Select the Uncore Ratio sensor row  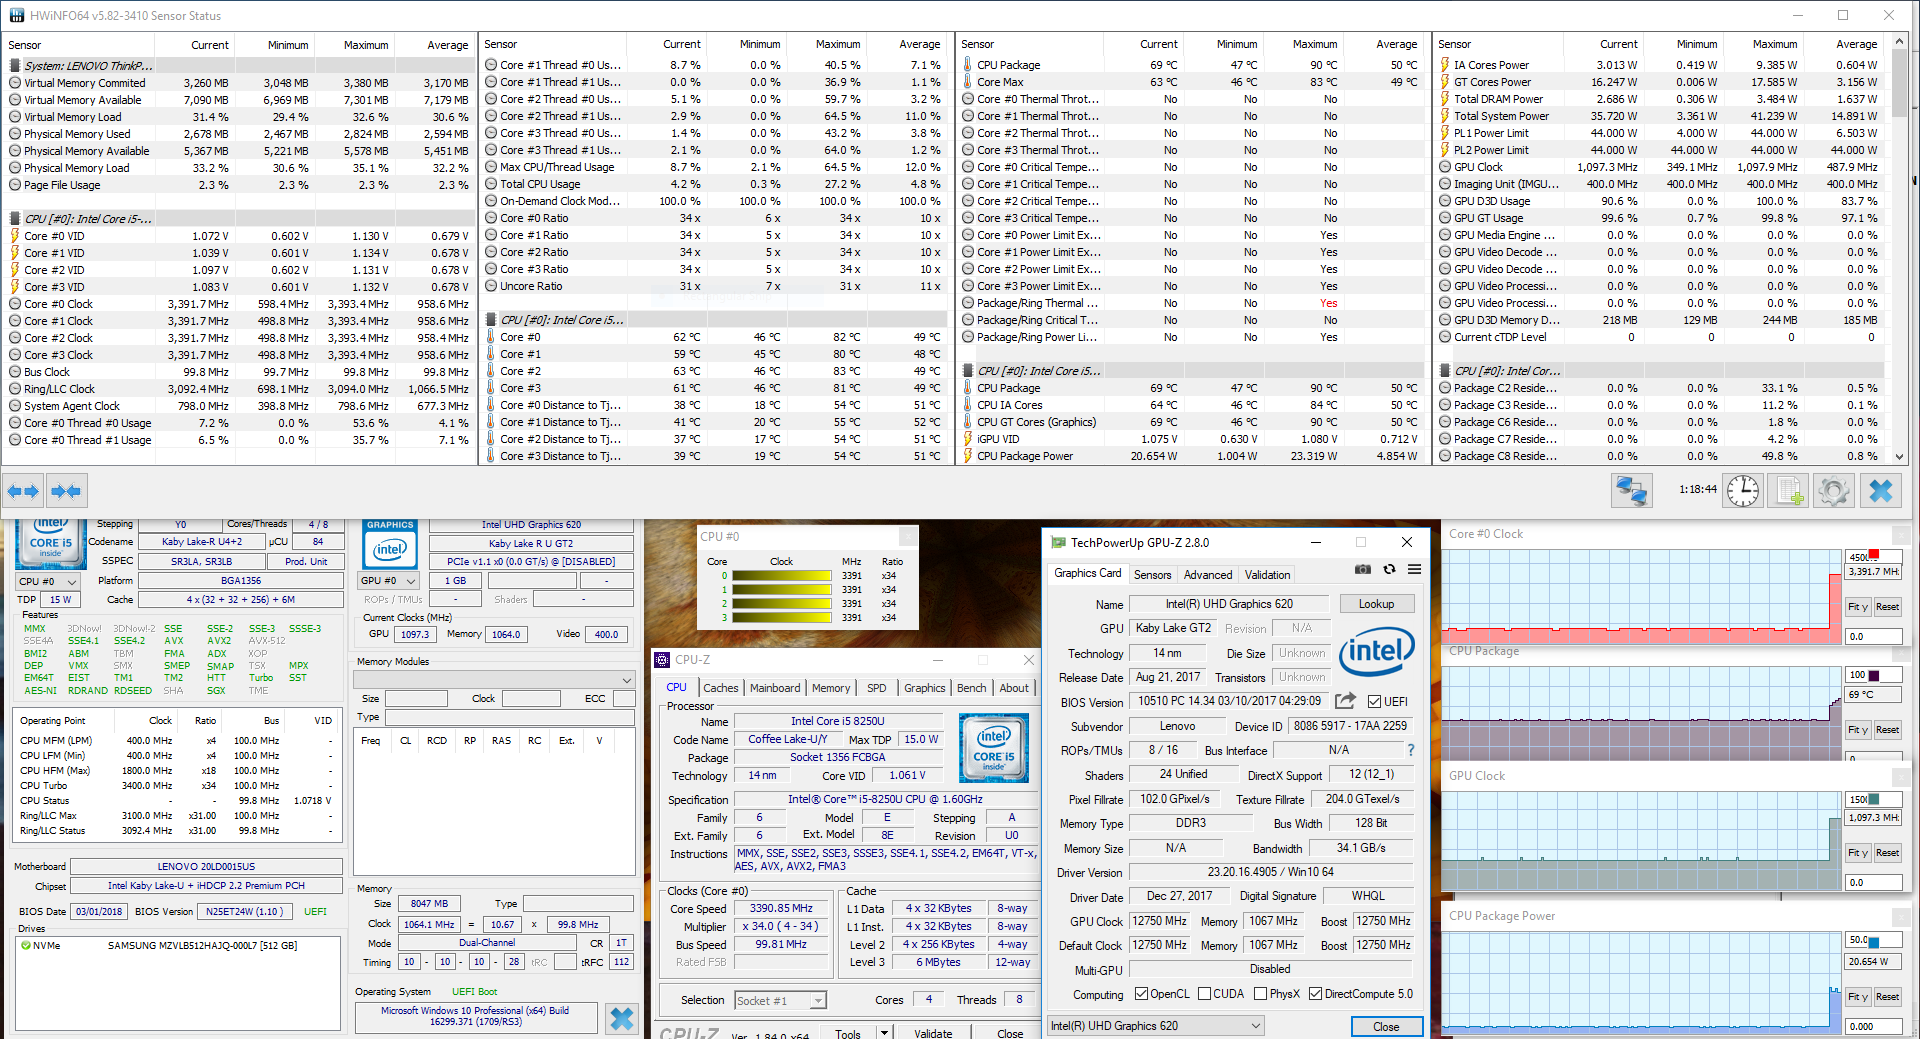(x=713, y=286)
